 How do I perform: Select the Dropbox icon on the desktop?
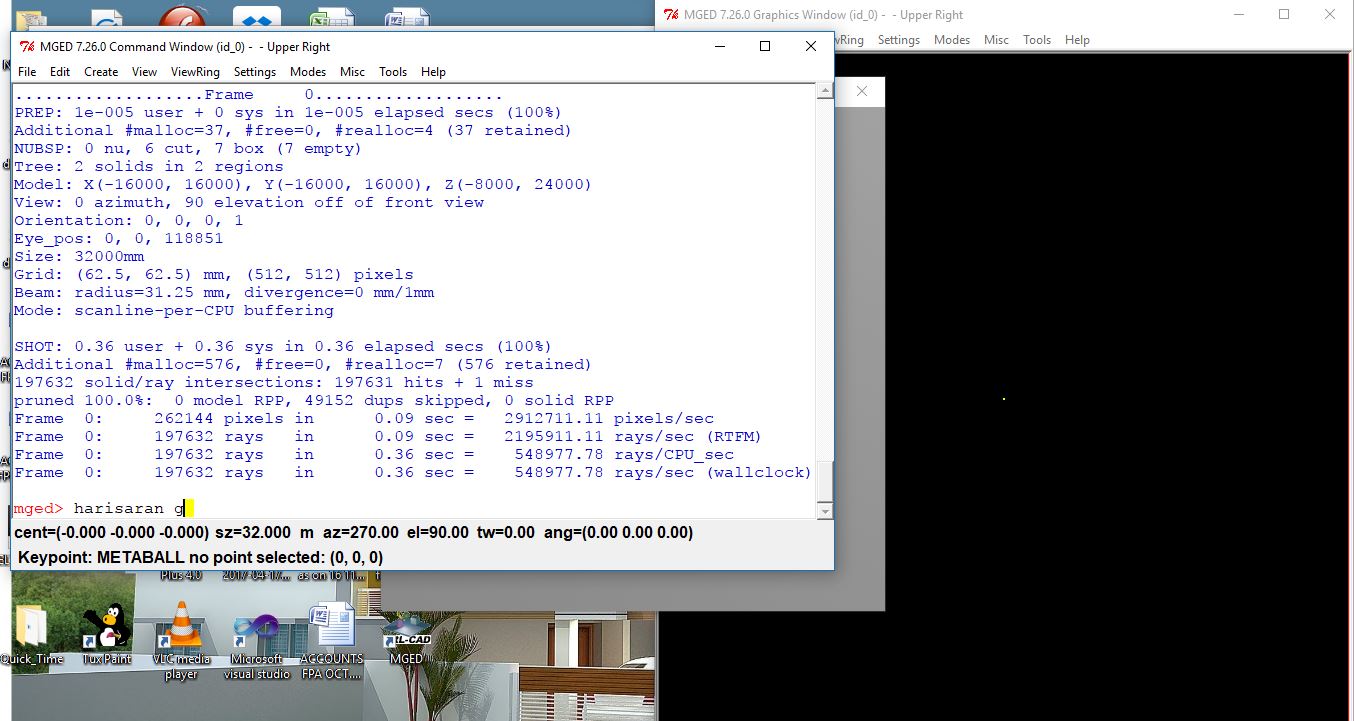tap(257, 18)
